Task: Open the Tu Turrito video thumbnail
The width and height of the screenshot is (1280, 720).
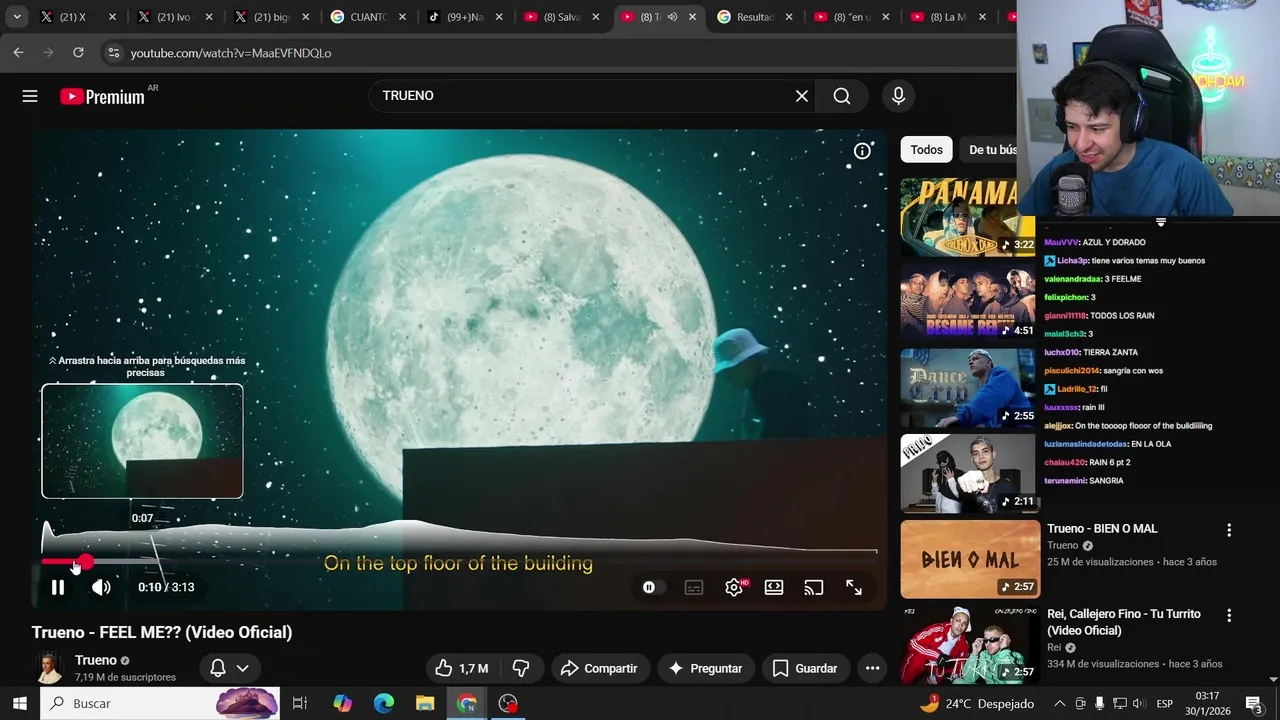Action: (x=970, y=644)
